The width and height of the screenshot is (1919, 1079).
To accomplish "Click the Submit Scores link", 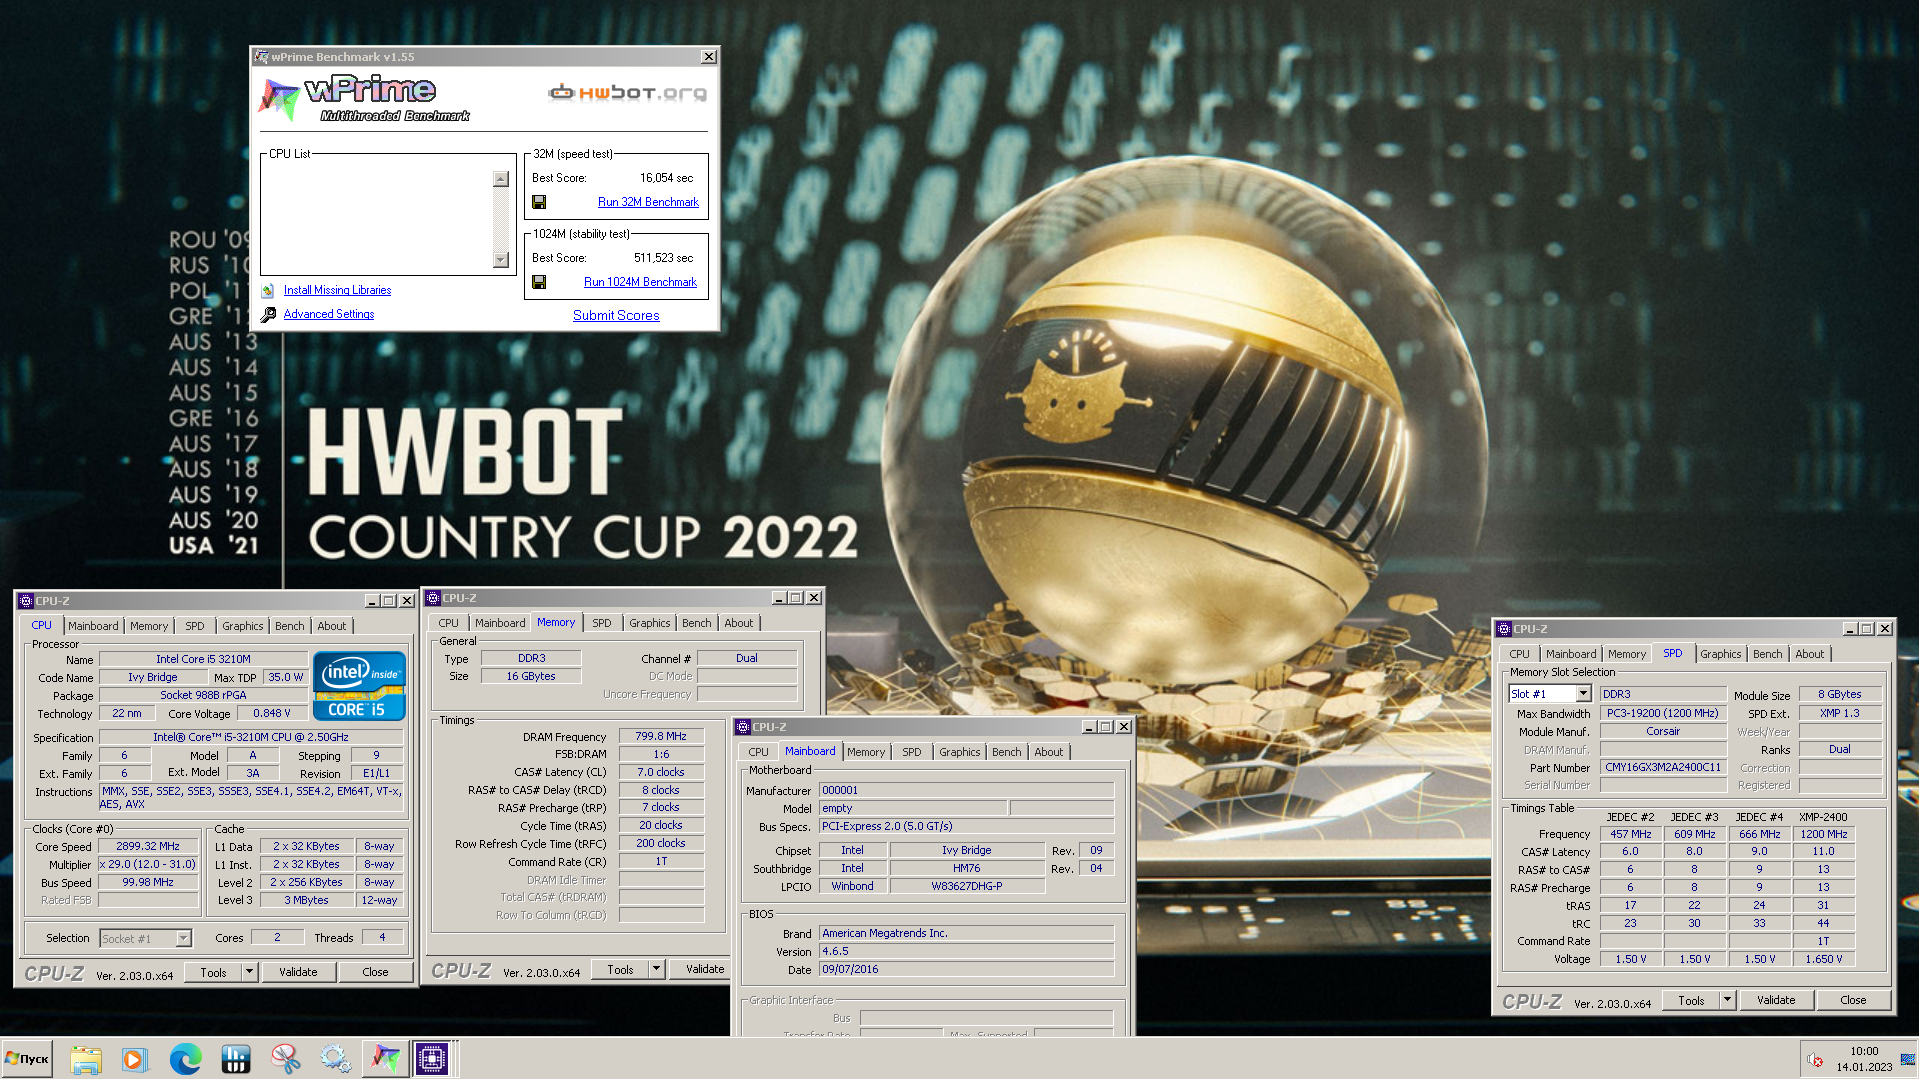I will point(616,315).
